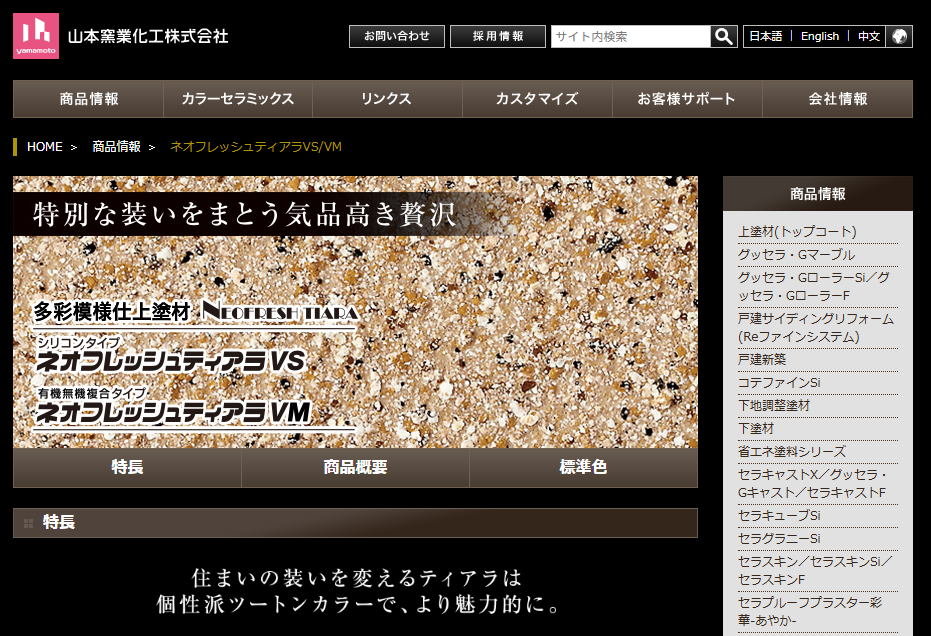931x636 pixels.
Task: Click the 採用情報 button
Action: point(498,36)
